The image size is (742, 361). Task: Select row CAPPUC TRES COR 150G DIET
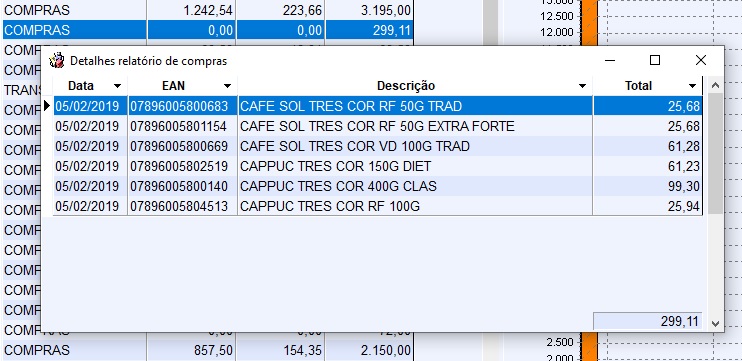click(377, 166)
